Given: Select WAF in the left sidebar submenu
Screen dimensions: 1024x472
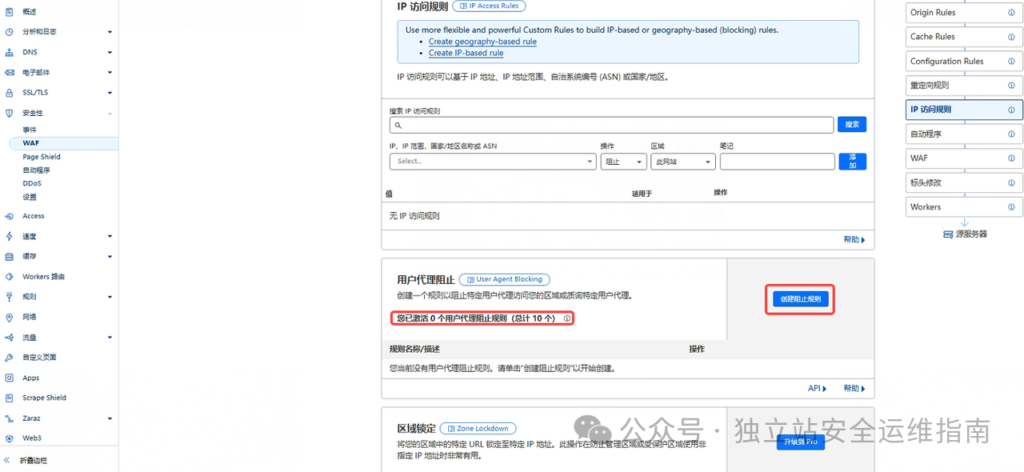Looking at the screenshot, I should [31, 143].
